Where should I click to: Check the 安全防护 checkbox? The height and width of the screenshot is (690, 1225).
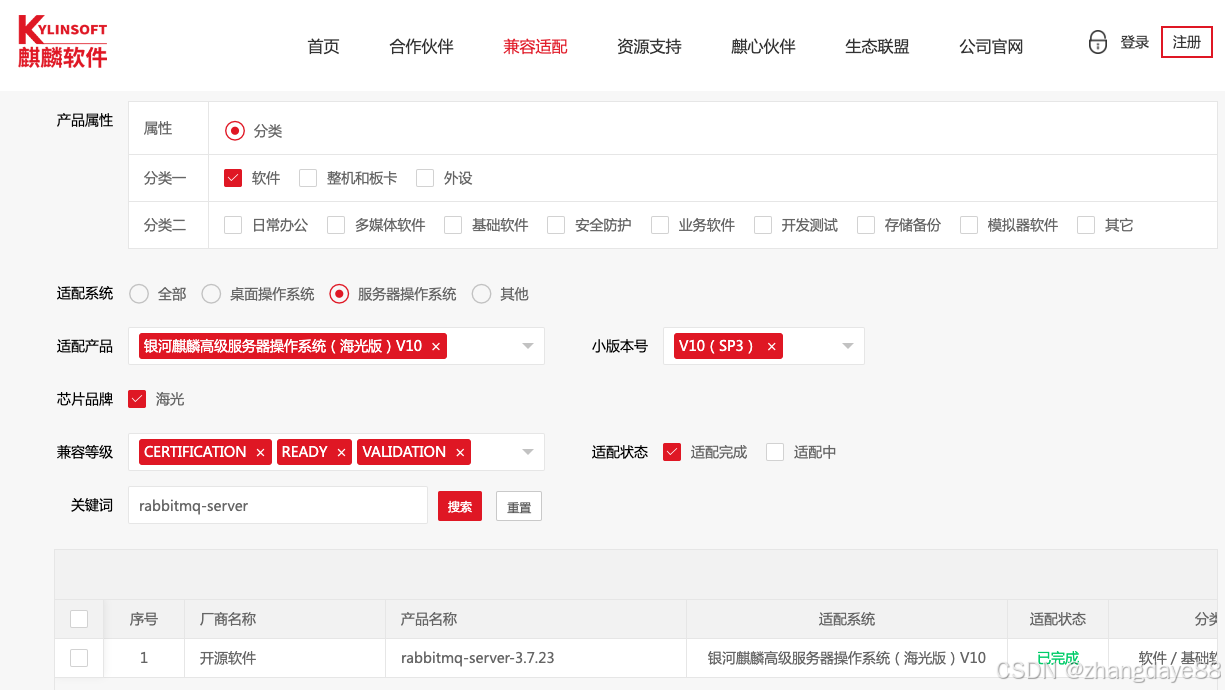pos(556,225)
